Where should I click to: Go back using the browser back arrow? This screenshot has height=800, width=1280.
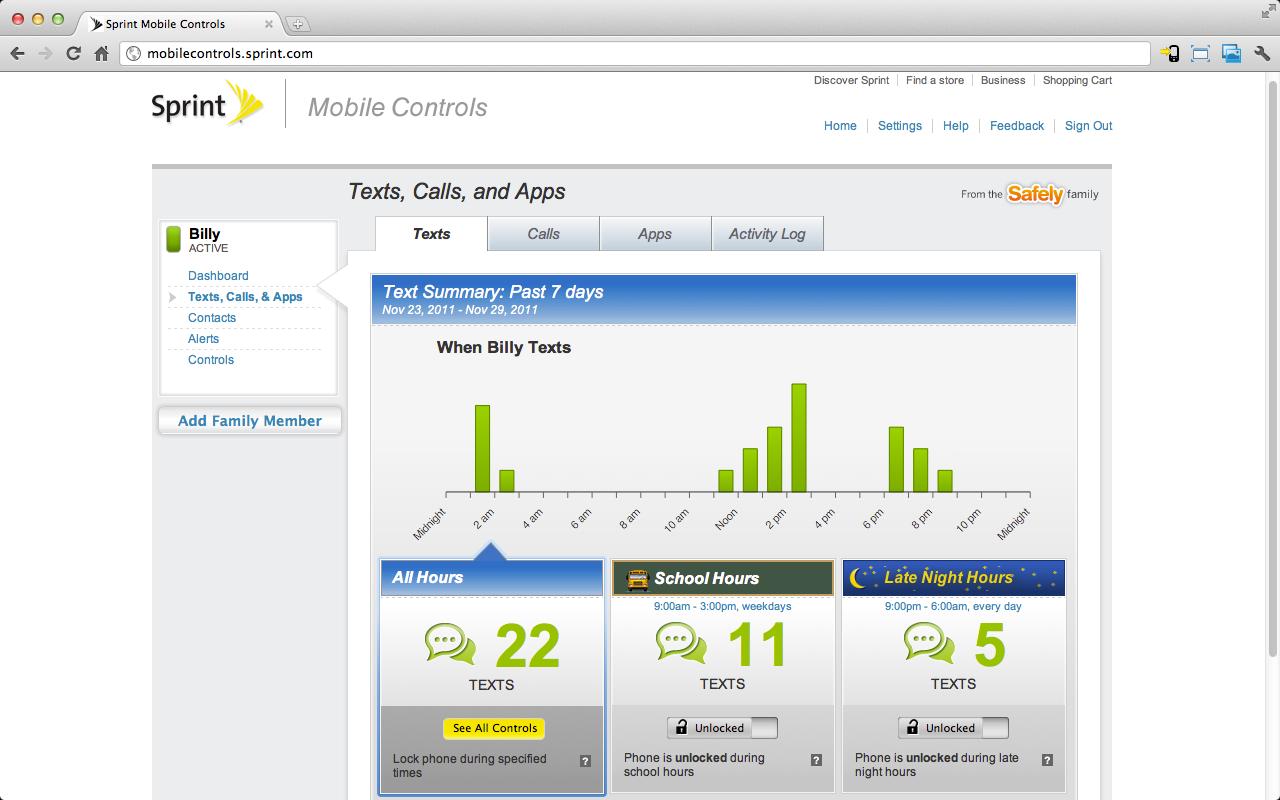coord(17,54)
